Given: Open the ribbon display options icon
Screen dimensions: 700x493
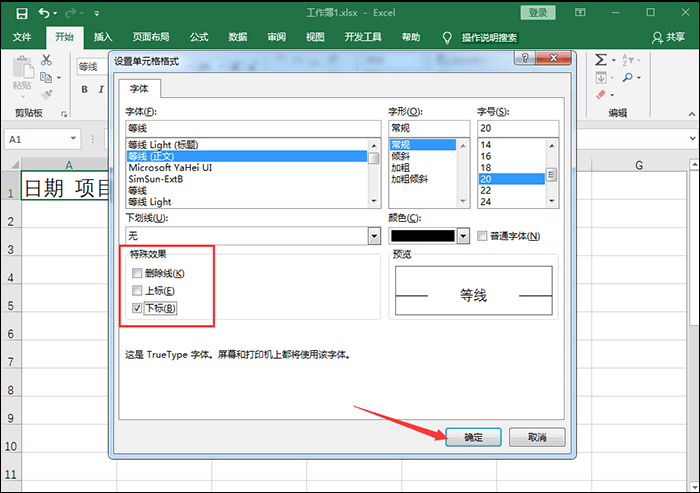Looking at the screenshot, I should (x=580, y=13).
